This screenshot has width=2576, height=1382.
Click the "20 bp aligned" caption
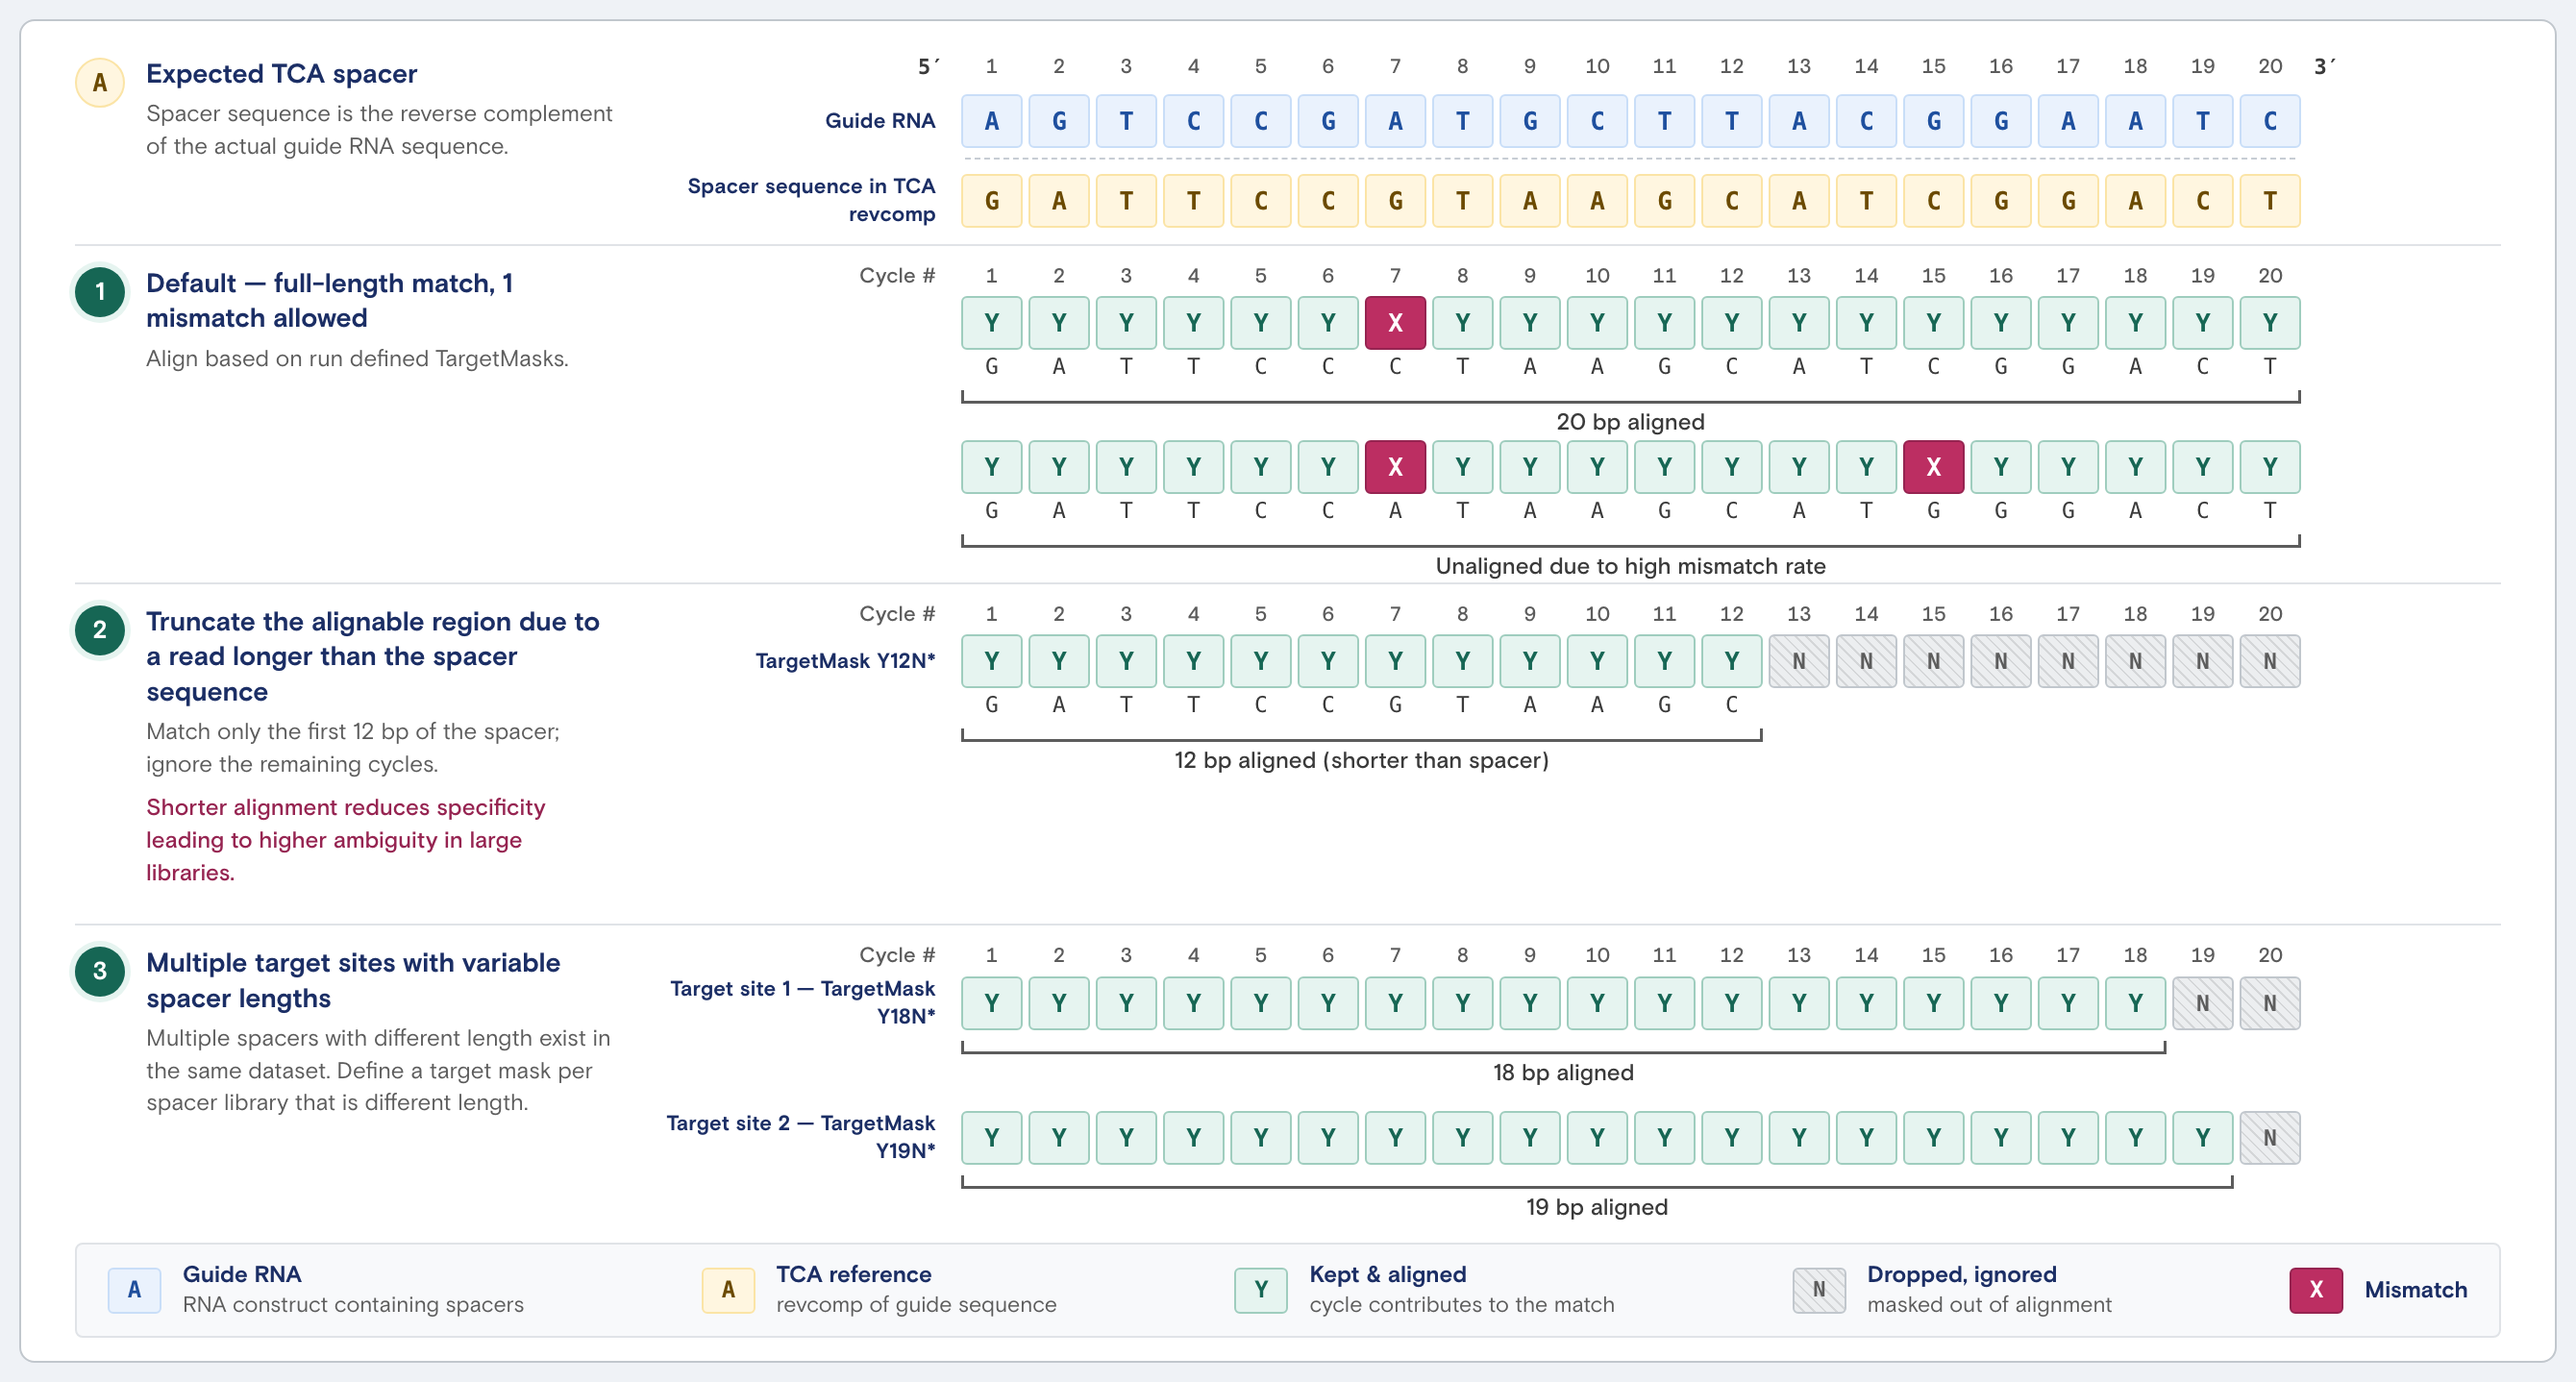click(1630, 422)
